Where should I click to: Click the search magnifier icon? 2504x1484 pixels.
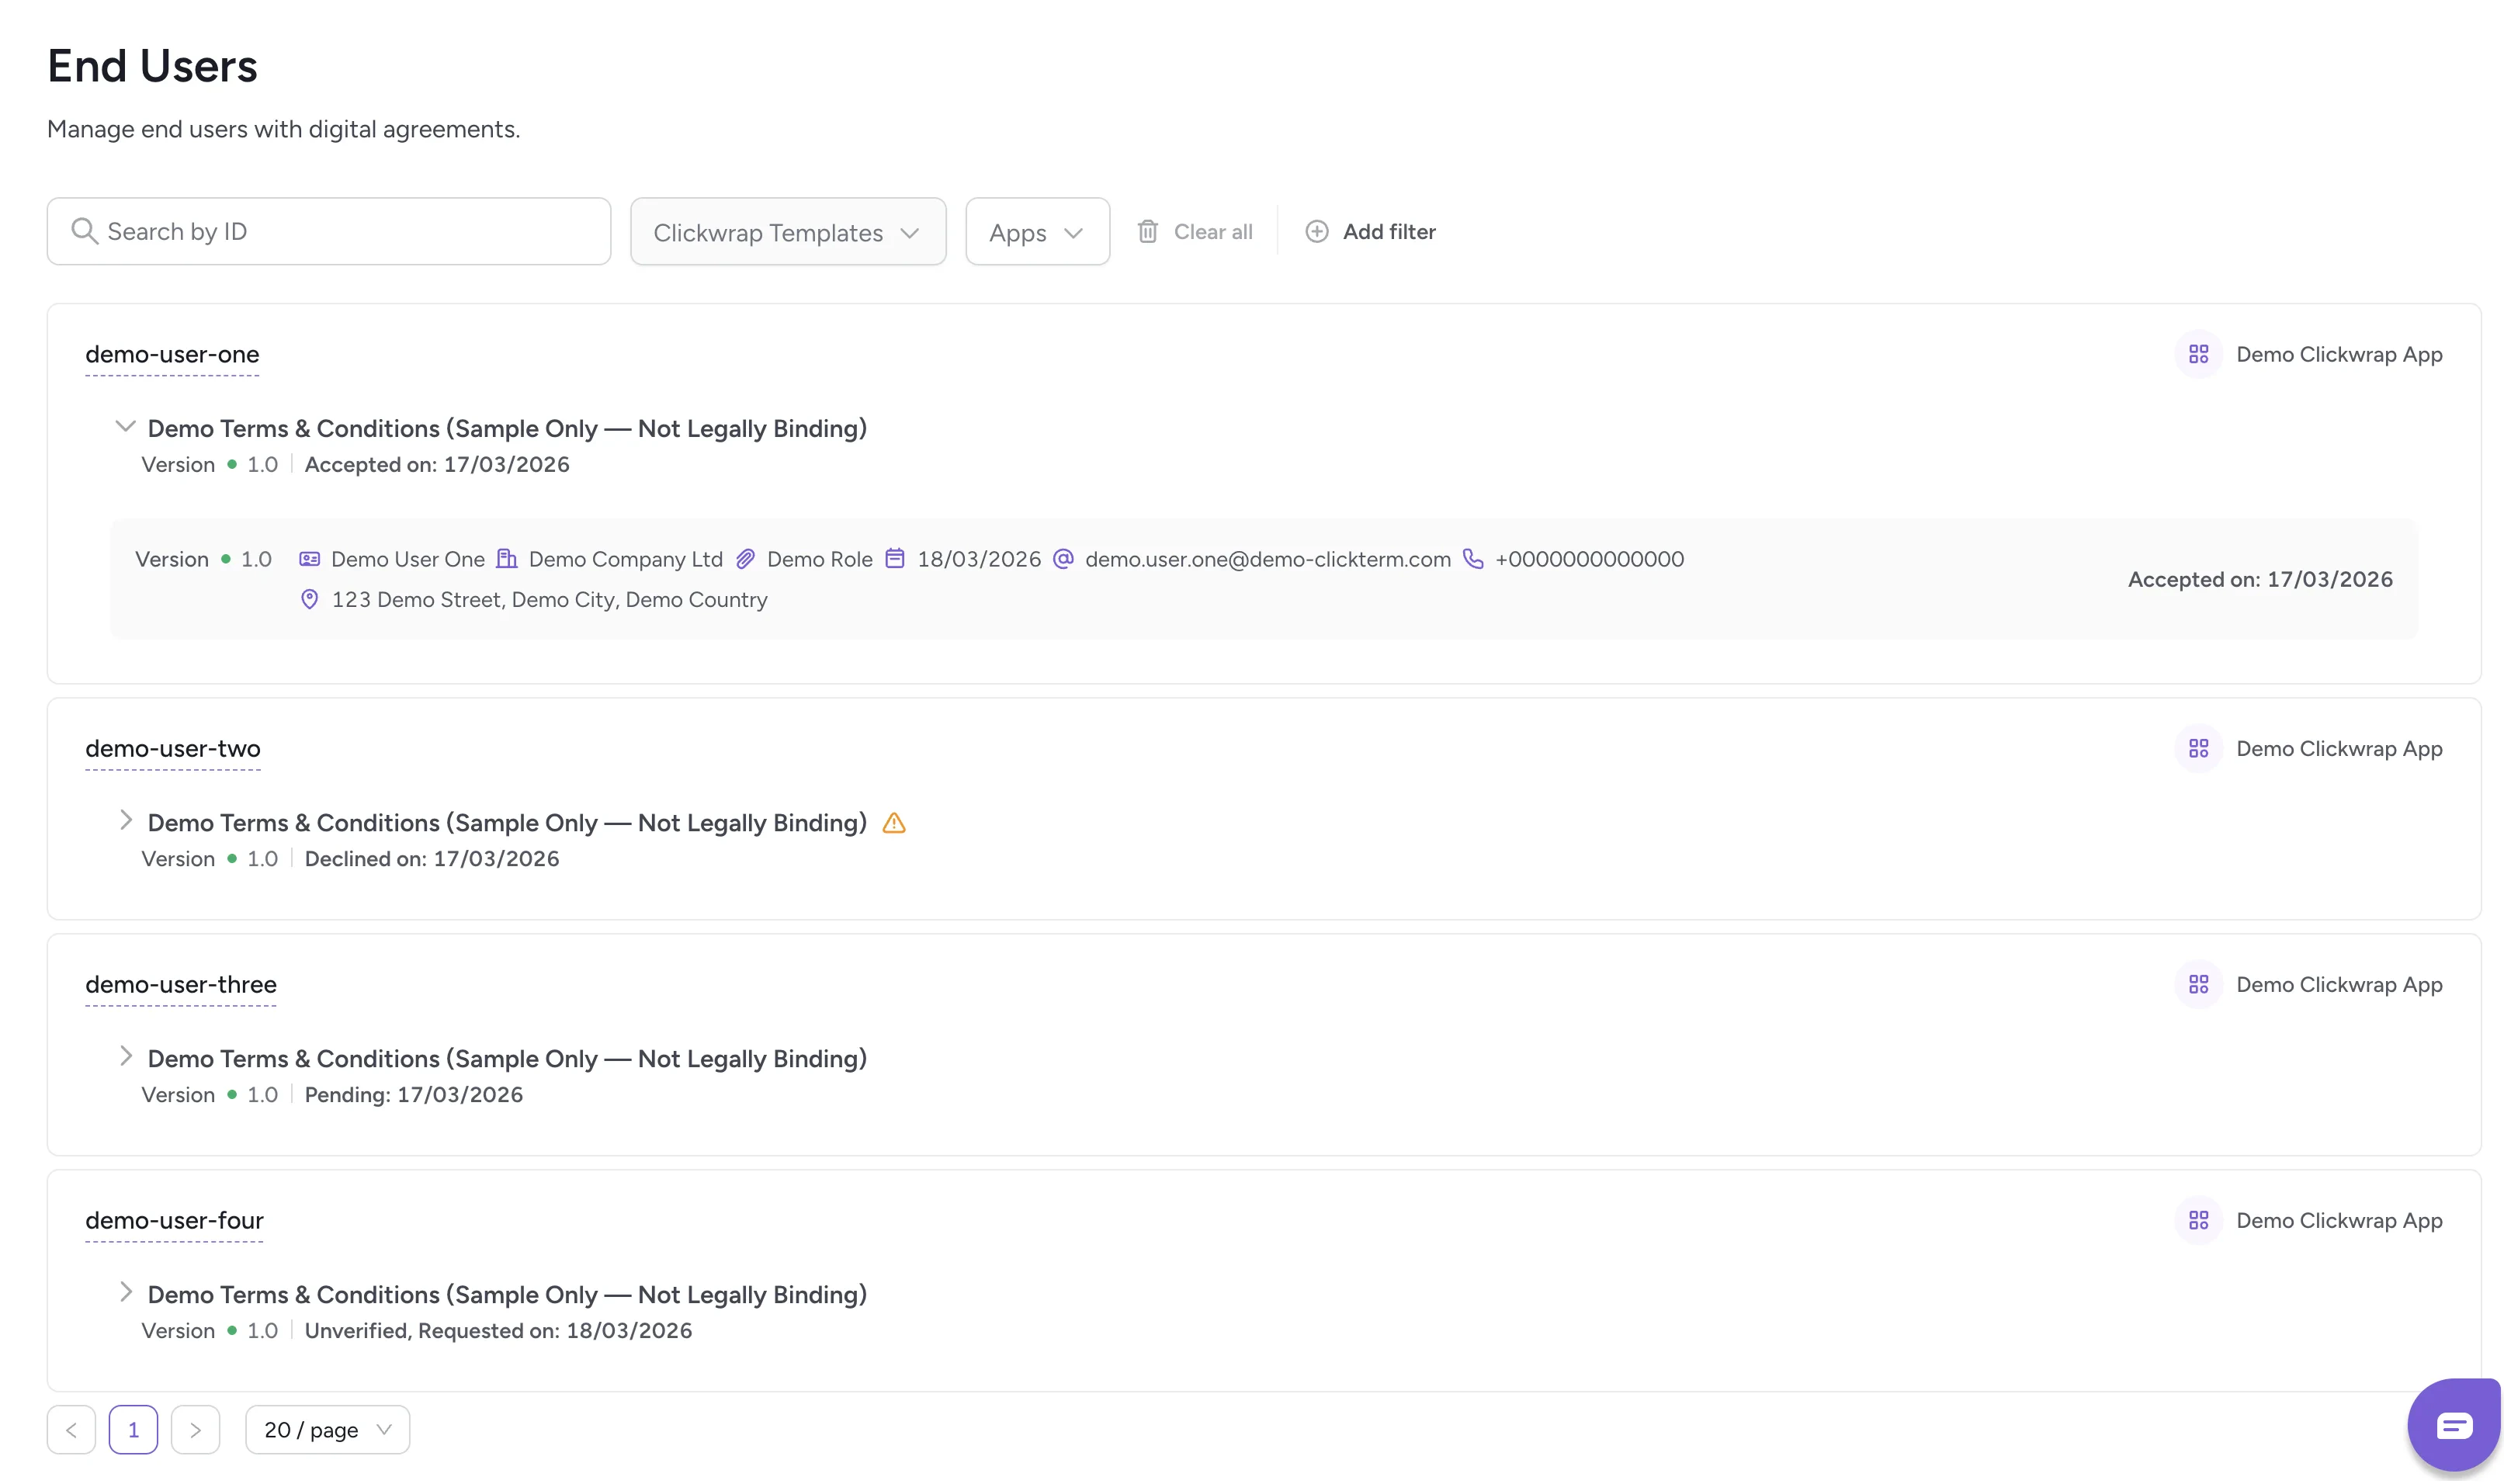pos(85,231)
